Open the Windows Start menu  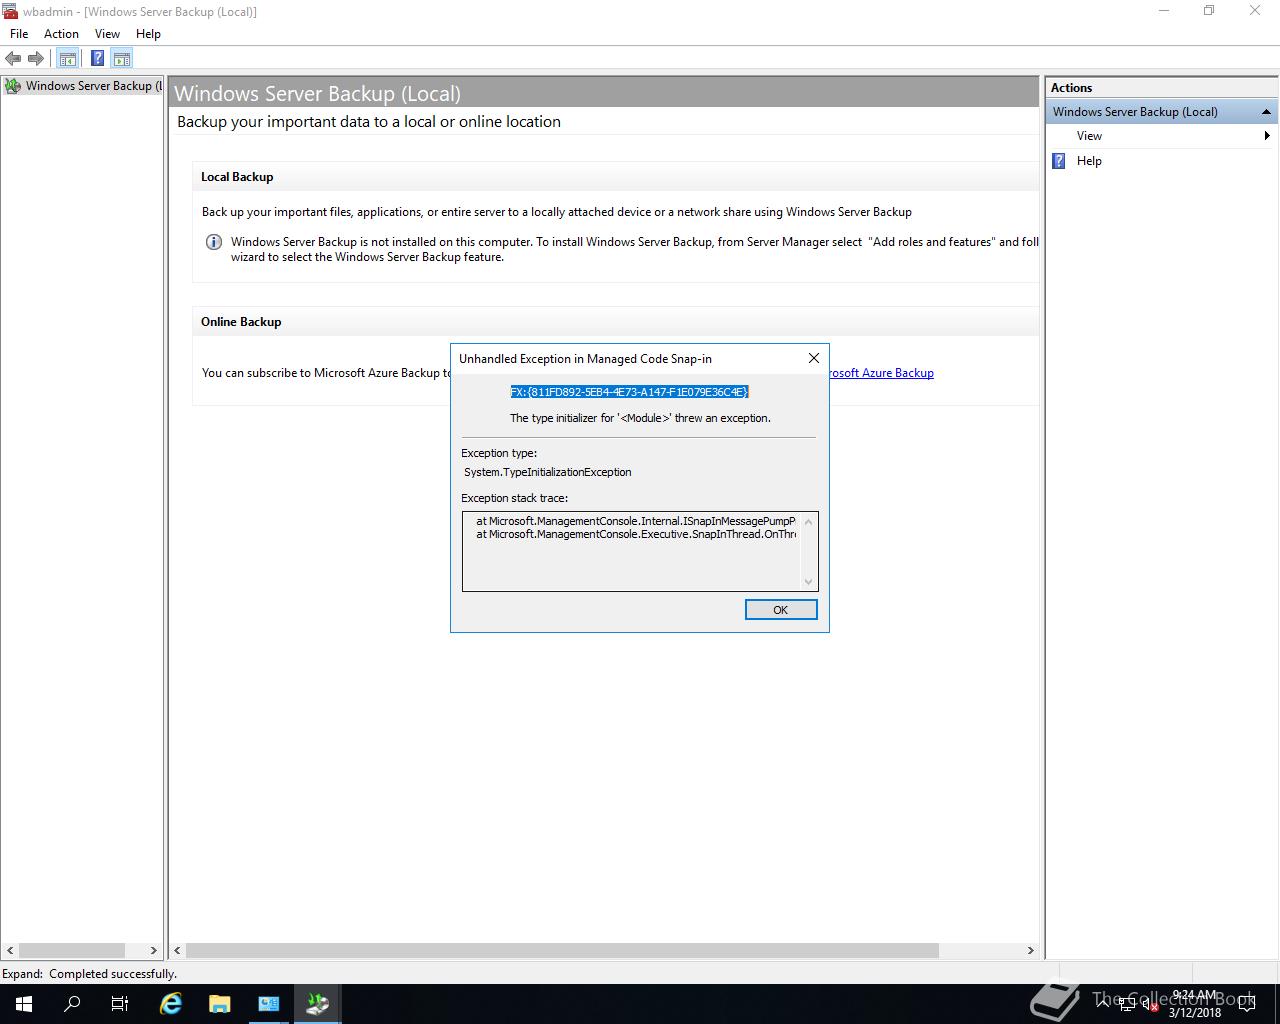(x=24, y=1004)
